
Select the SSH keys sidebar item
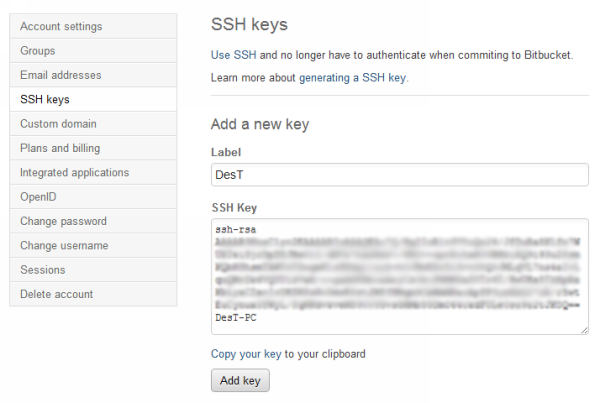click(x=45, y=99)
